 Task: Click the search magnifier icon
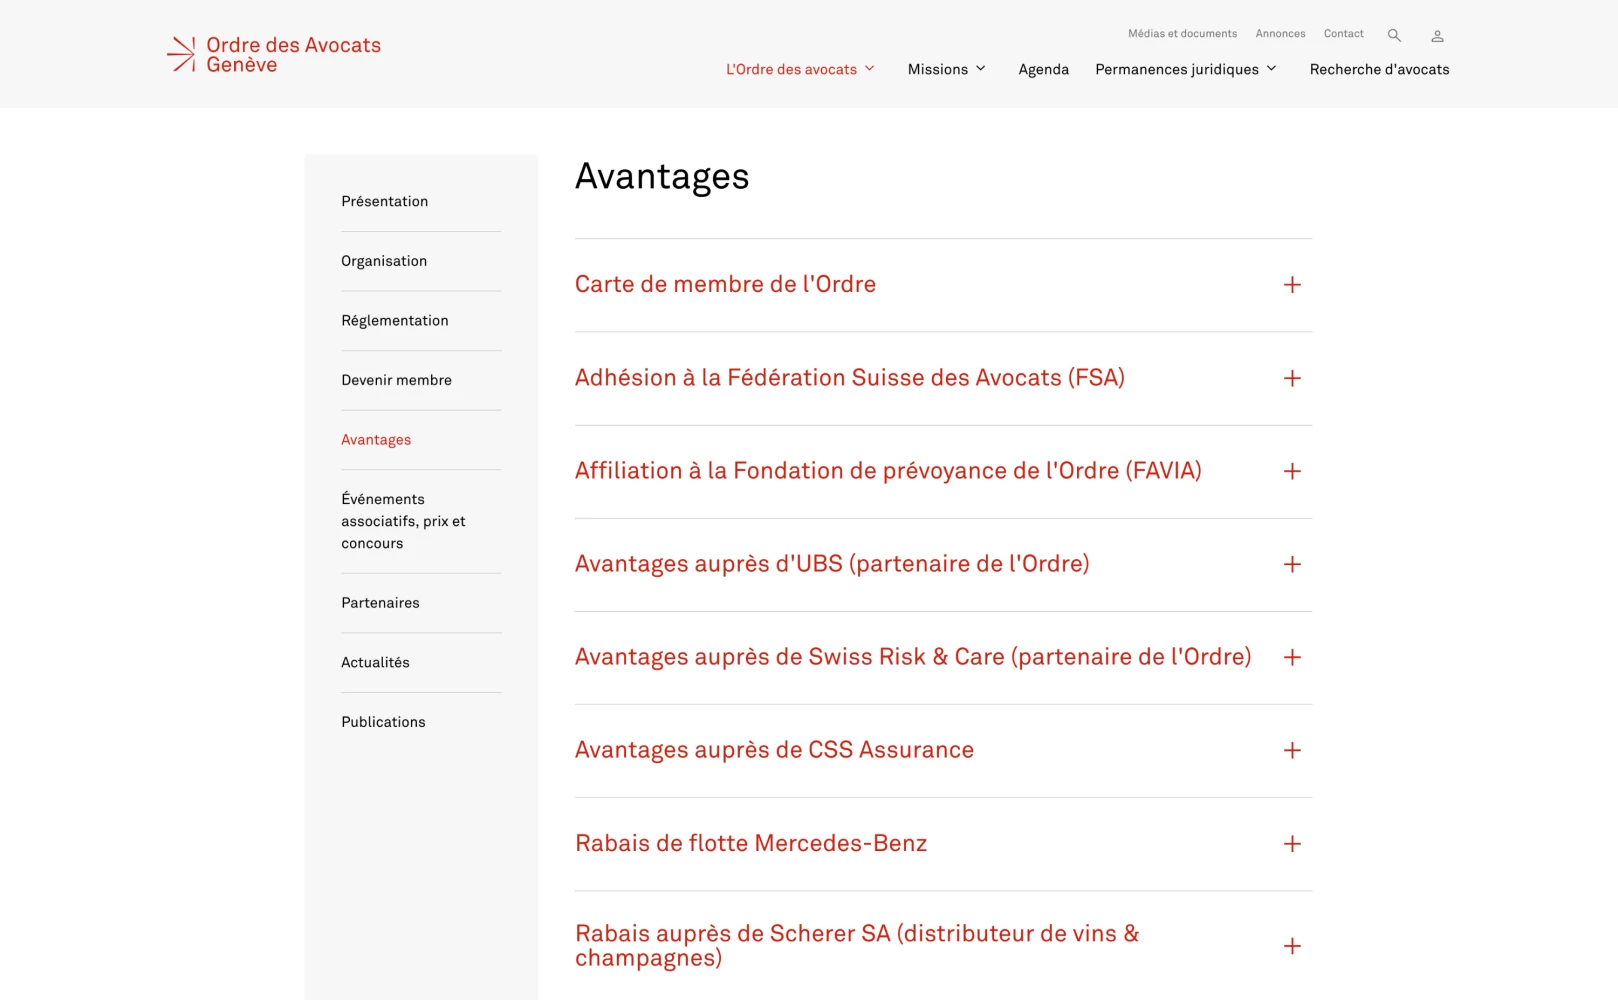pyautogui.click(x=1394, y=35)
